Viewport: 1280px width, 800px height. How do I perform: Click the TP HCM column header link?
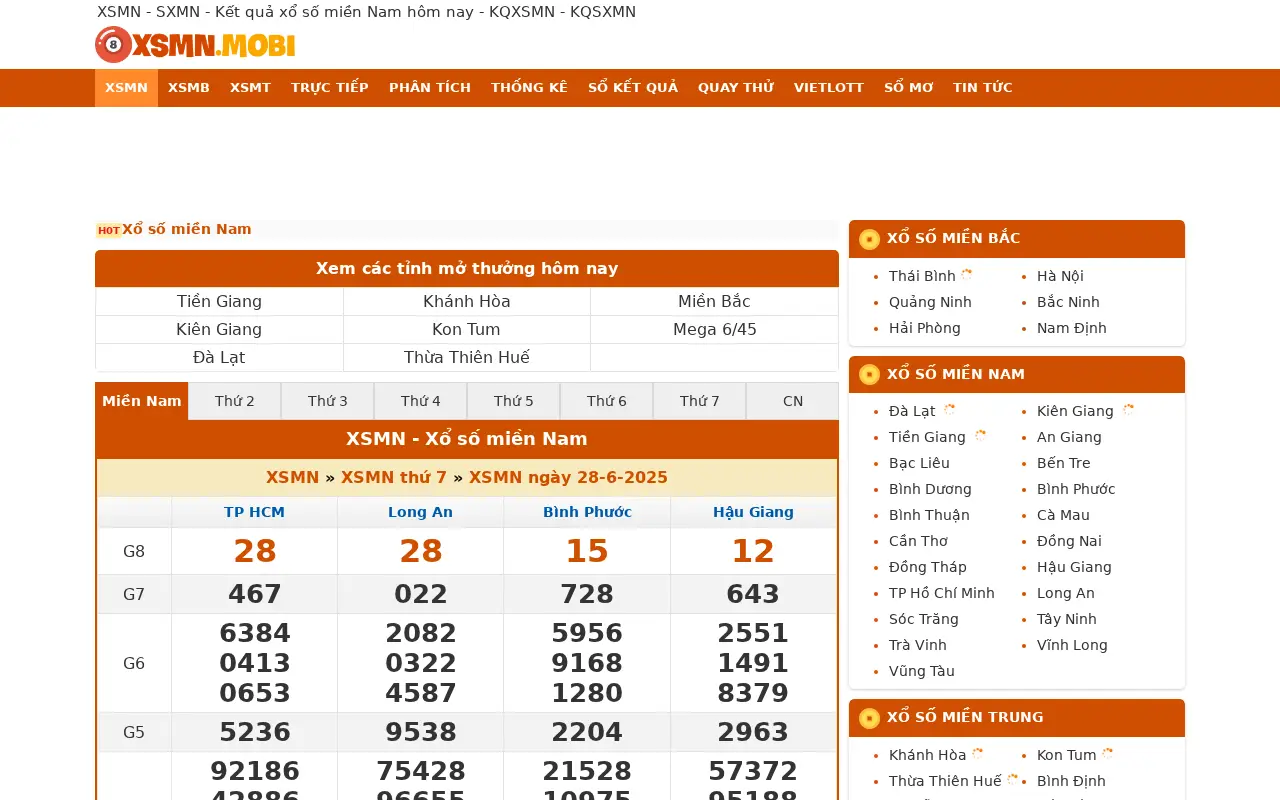pos(254,512)
